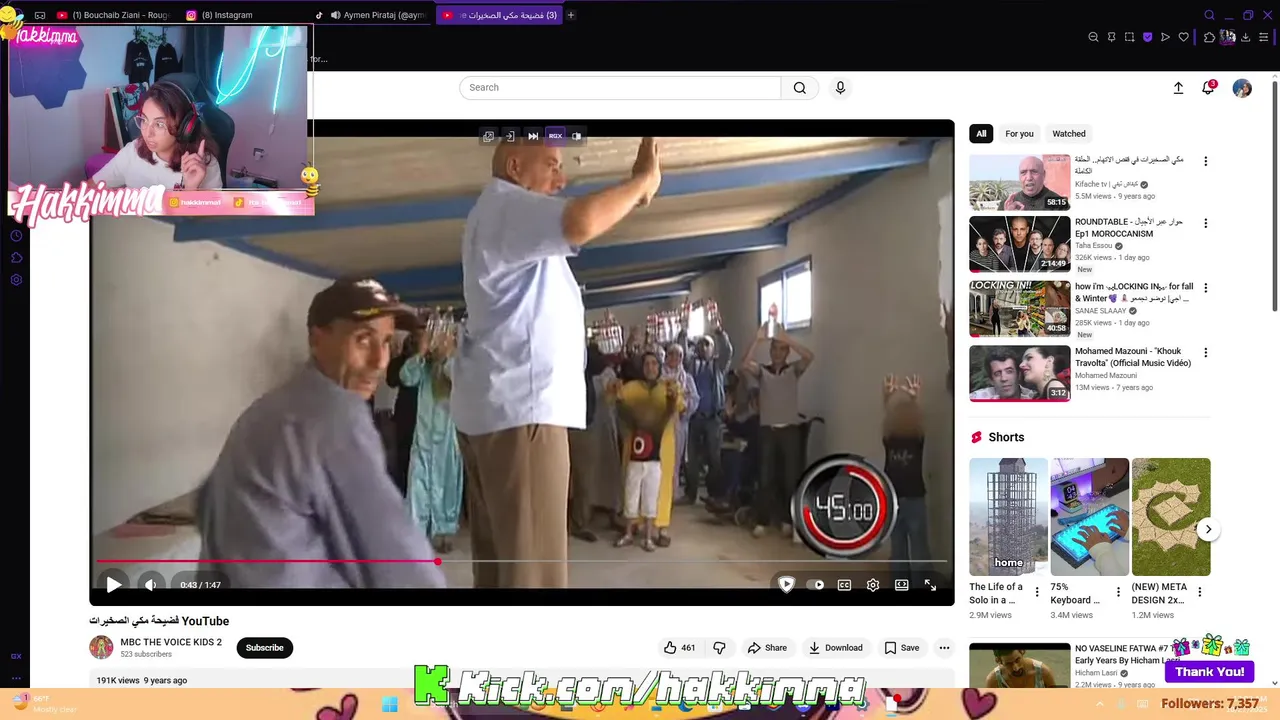Switch to theater mode view
The width and height of the screenshot is (1280, 720).
click(x=901, y=585)
